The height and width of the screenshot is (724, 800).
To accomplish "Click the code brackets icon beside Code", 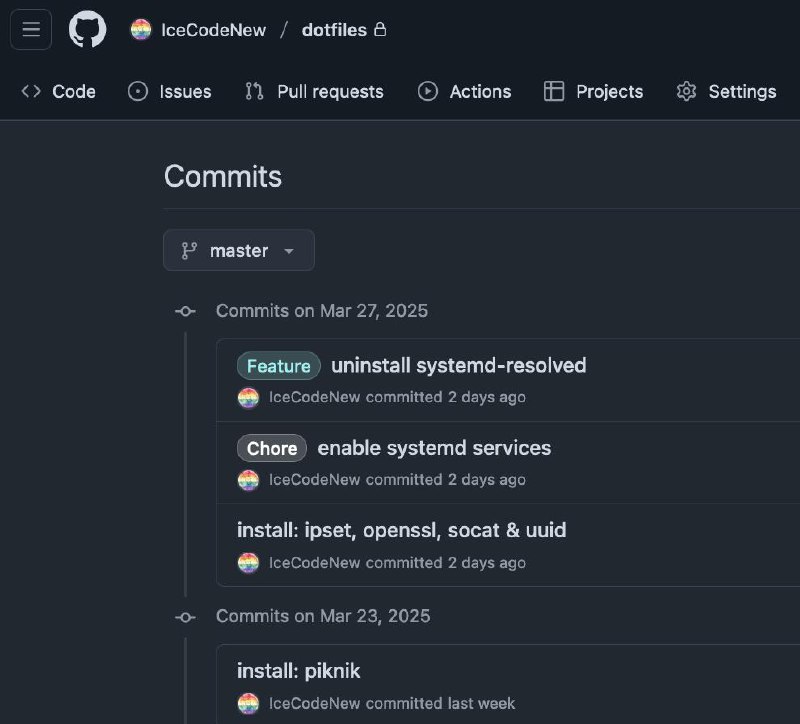I will (30, 91).
